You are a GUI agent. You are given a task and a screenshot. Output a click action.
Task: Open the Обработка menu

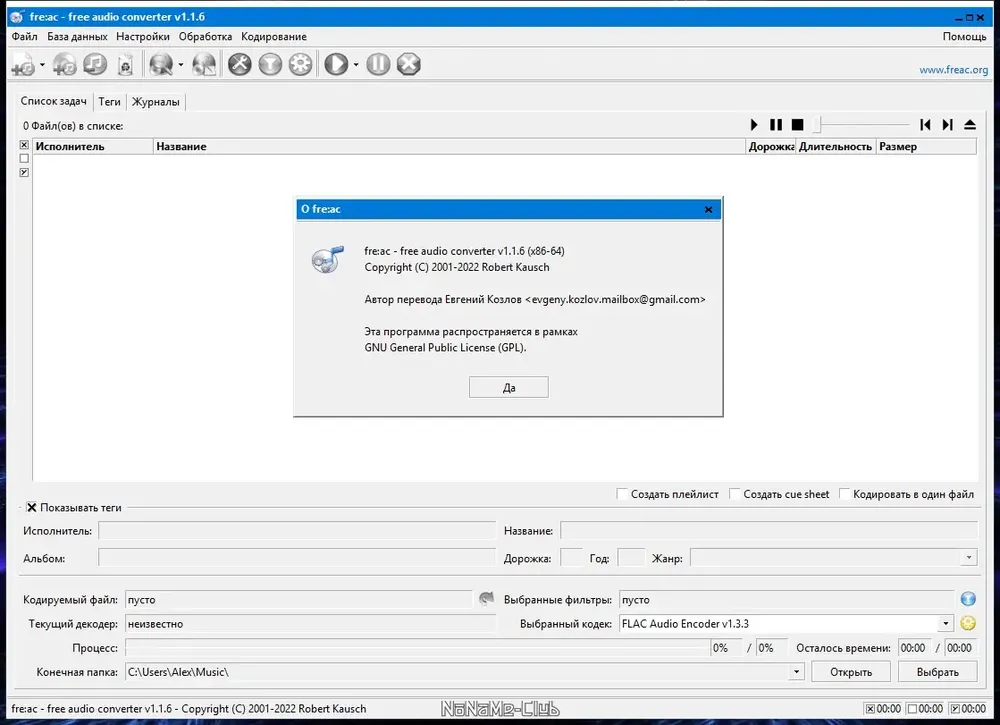(x=205, y=36)
